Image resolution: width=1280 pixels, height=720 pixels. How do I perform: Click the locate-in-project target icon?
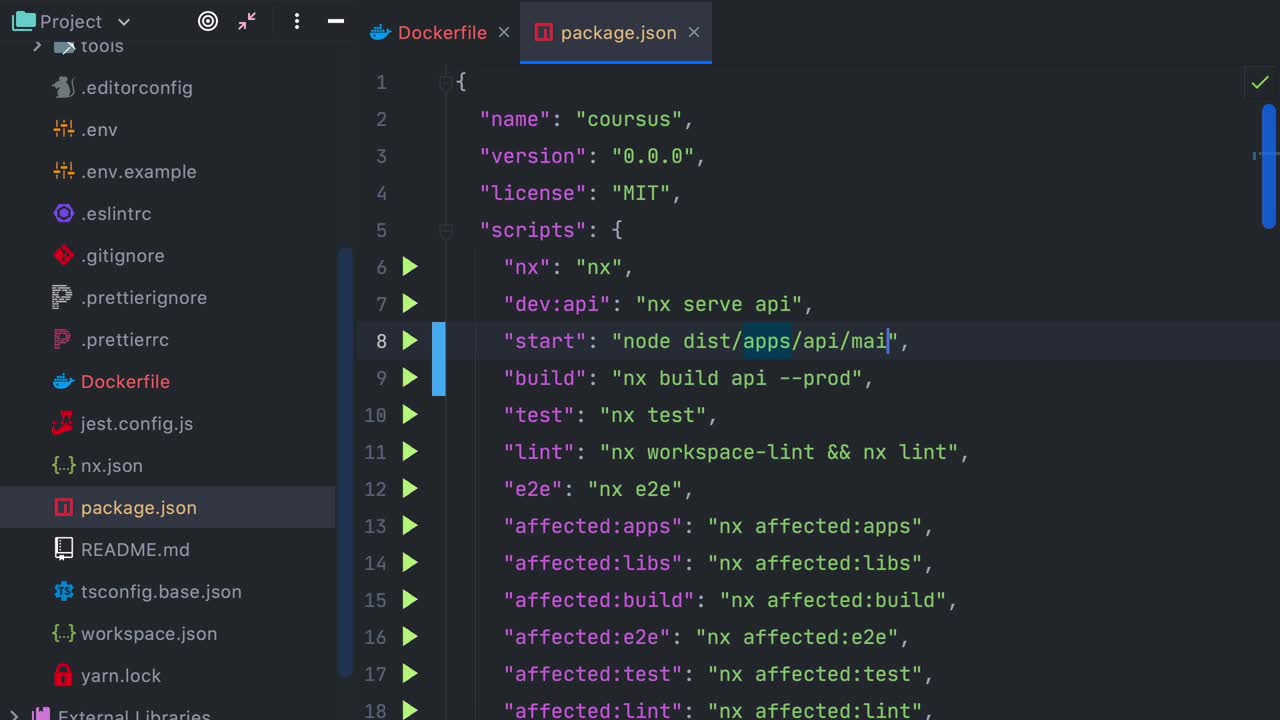tap(208, 21)
